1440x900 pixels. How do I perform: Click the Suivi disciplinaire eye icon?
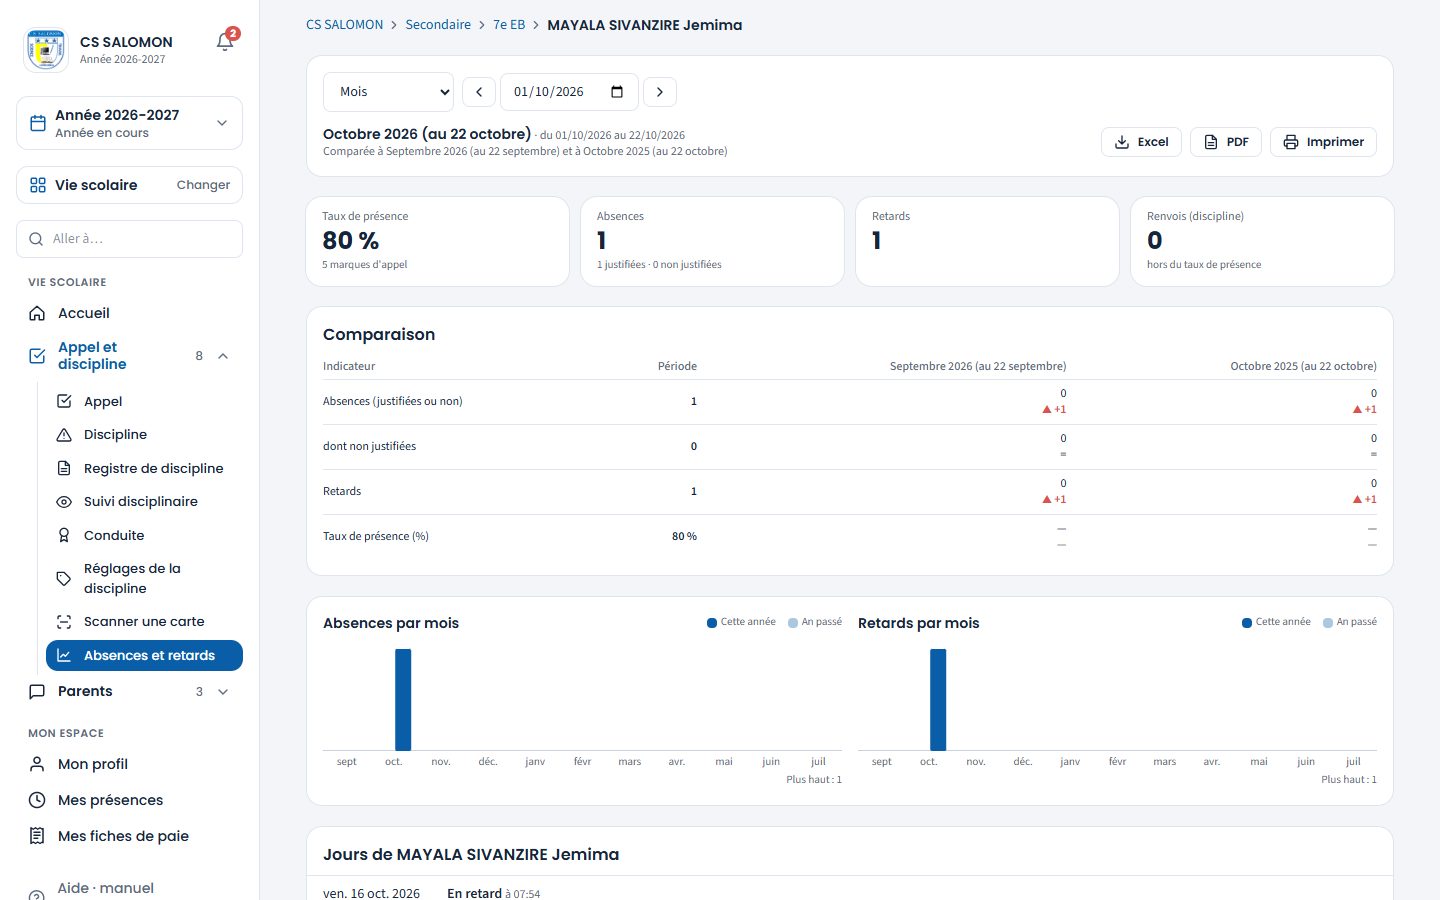pyautogui.click(x=64, y=502)
